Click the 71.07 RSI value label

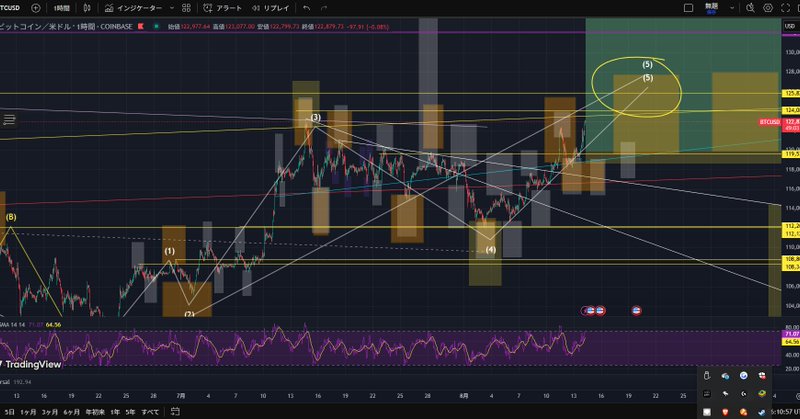coord(791,334)
